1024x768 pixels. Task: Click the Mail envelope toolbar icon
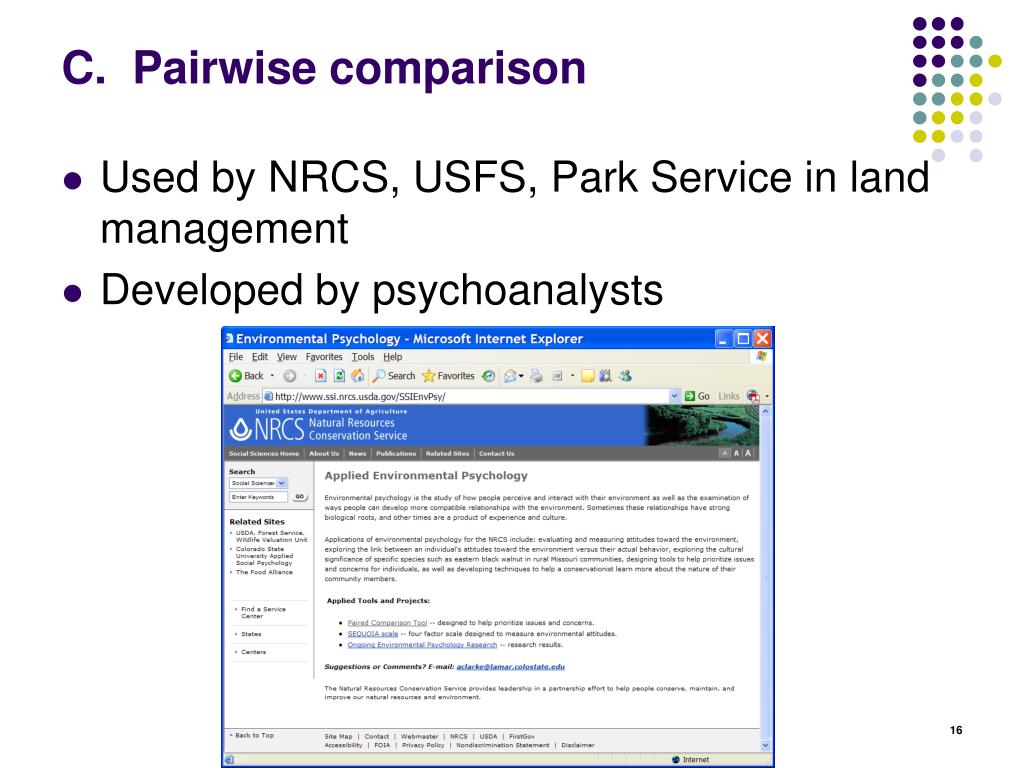510,376
